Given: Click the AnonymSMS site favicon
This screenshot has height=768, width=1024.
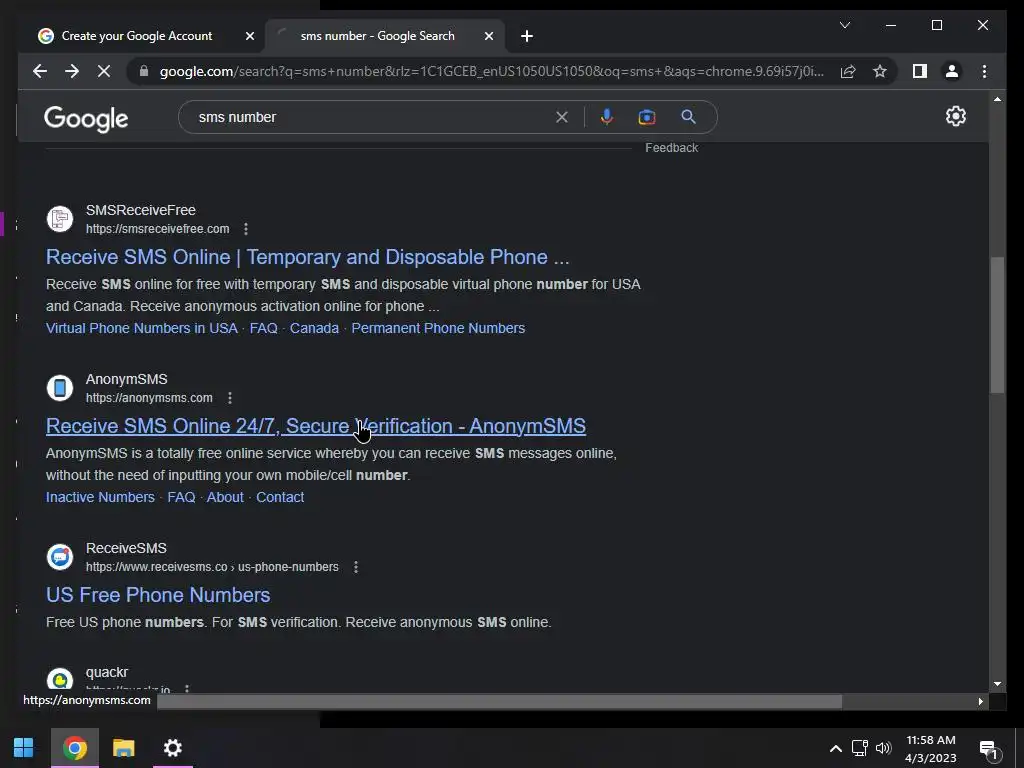Looking at the screenshot, I should [59, 388].
